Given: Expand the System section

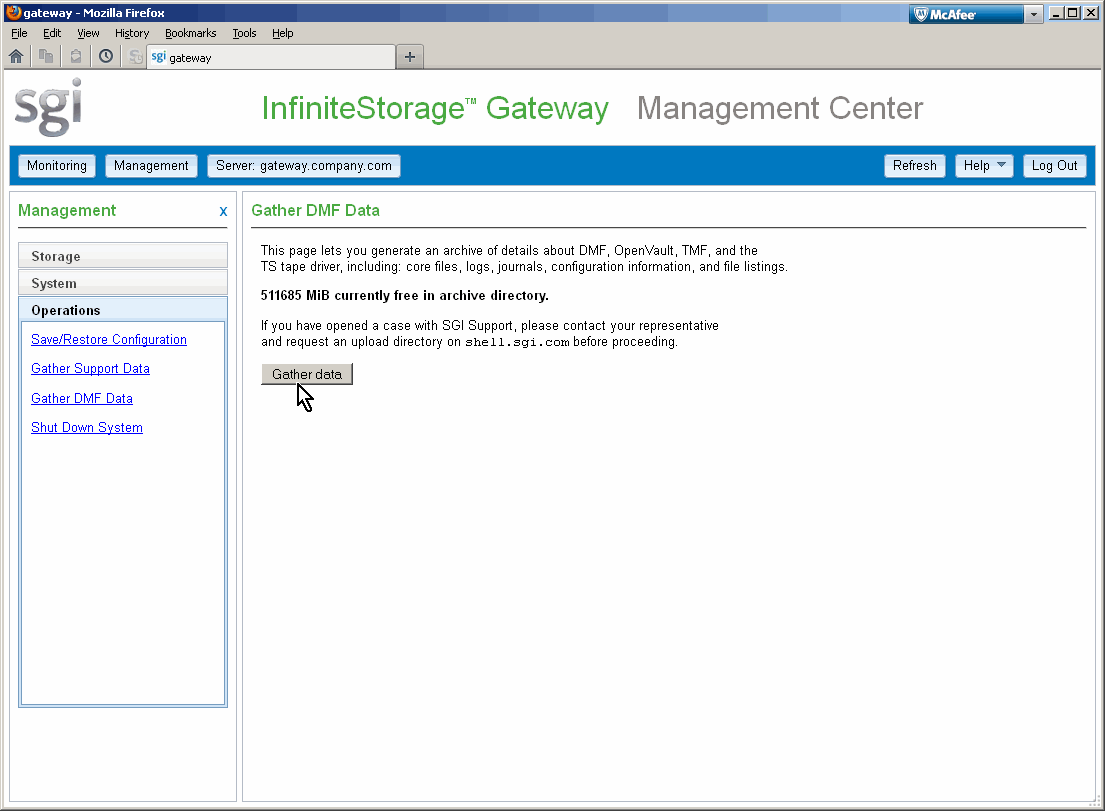Looking at the screenshot, I should [123, 283].
